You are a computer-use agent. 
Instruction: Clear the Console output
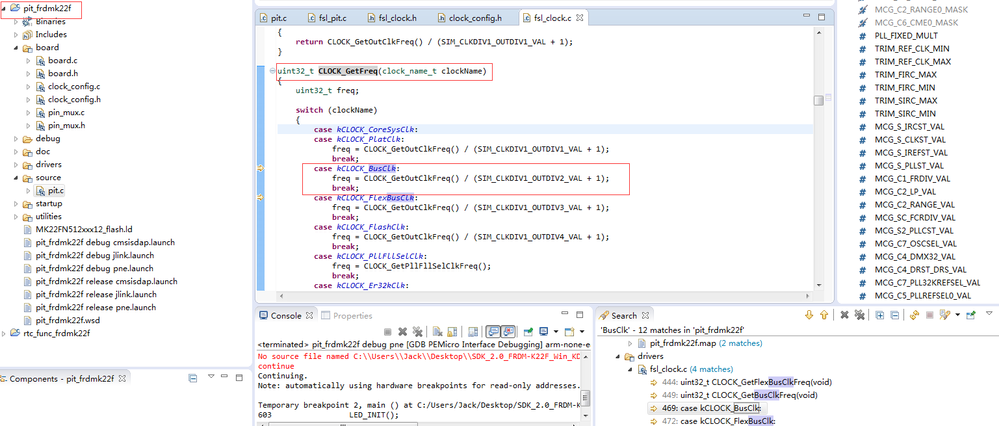click(438, 332)
